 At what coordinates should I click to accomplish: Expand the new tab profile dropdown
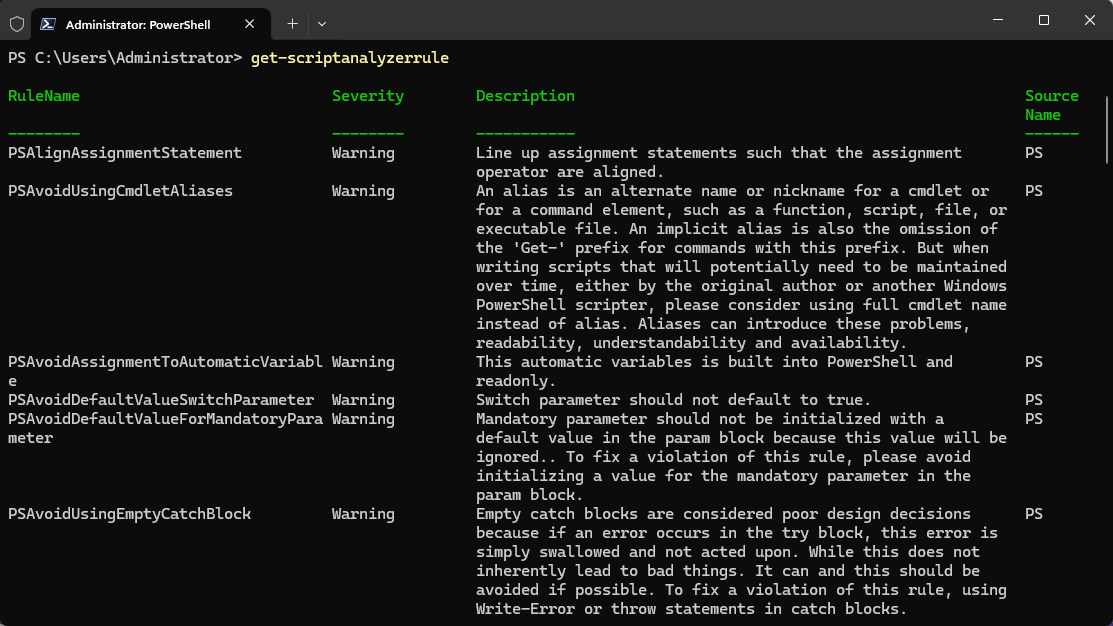pyautogui.click(x=322, y=23)
